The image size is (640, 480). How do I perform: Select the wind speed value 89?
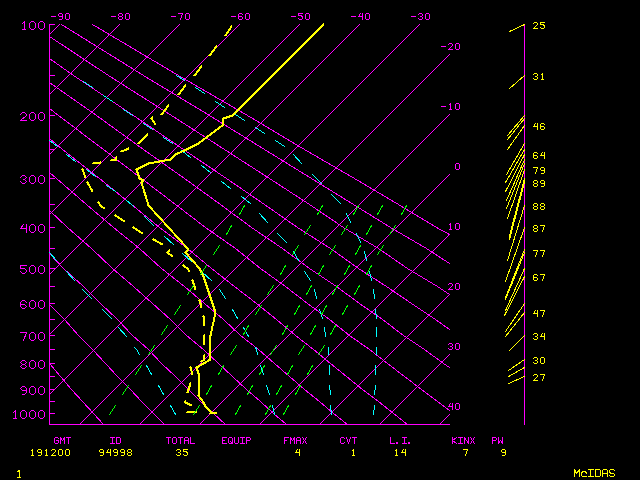coord(538,184)
